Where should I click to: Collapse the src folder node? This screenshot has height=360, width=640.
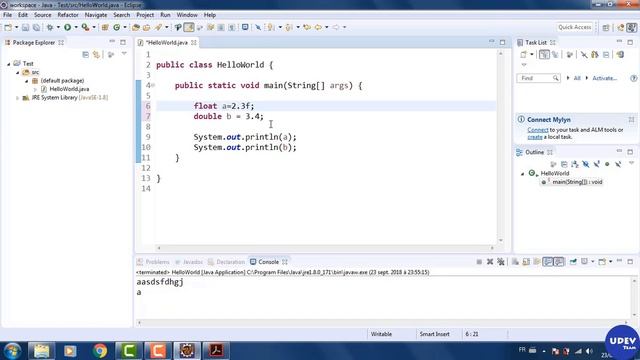(18, 72)
